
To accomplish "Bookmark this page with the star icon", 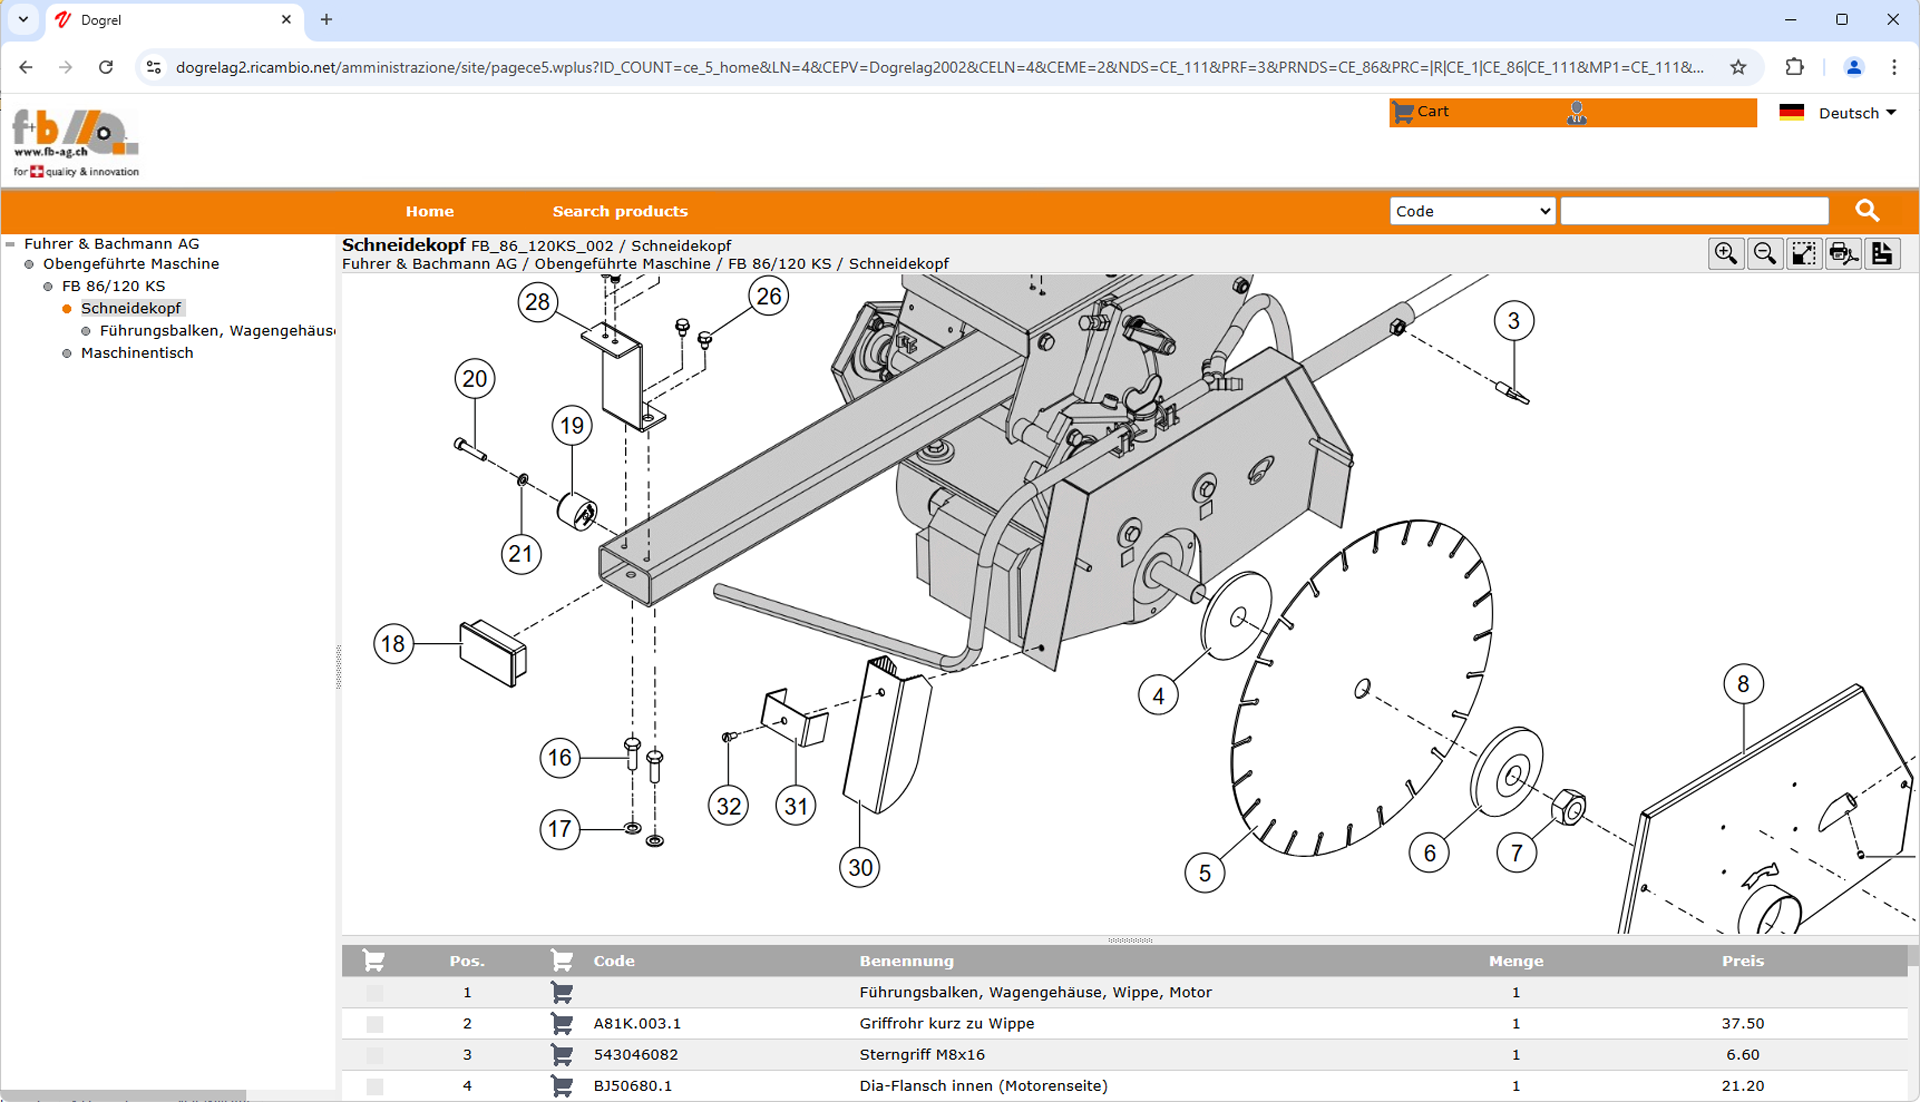I will pos(1739,67).
